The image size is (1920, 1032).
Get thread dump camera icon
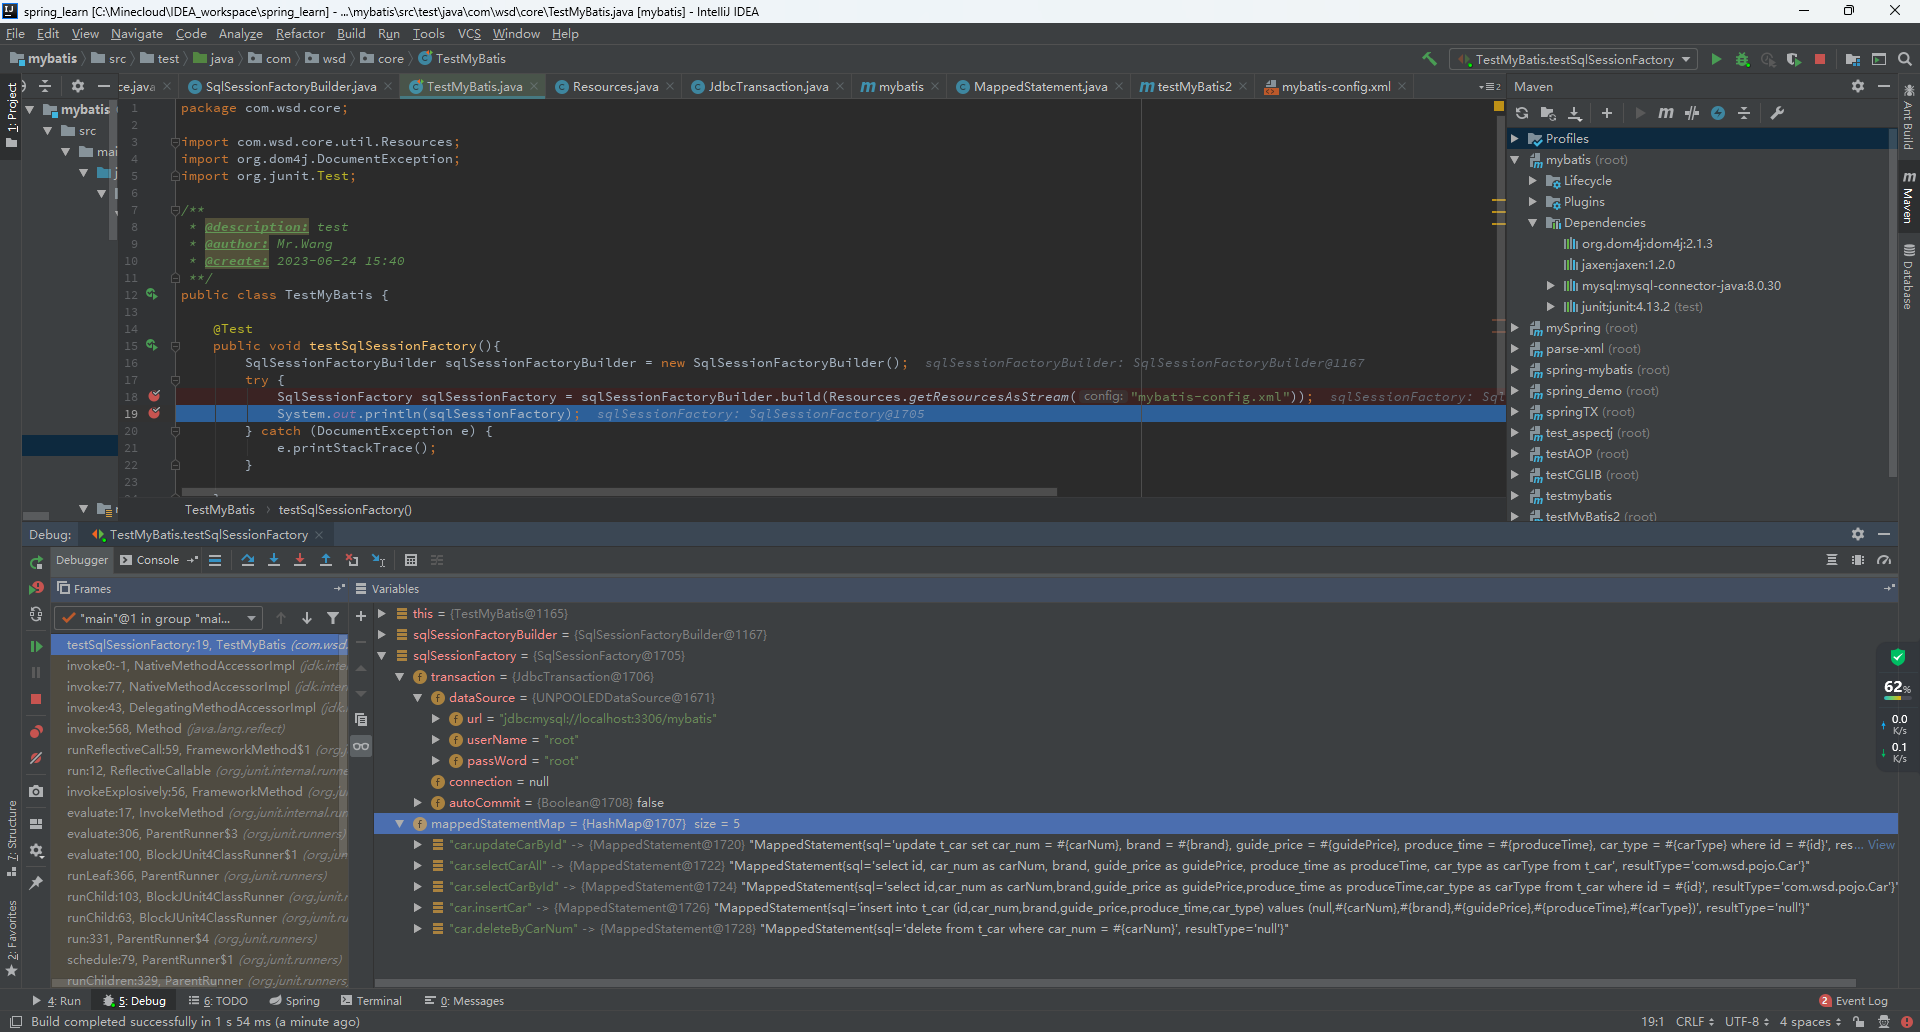[x=36, y=791]
